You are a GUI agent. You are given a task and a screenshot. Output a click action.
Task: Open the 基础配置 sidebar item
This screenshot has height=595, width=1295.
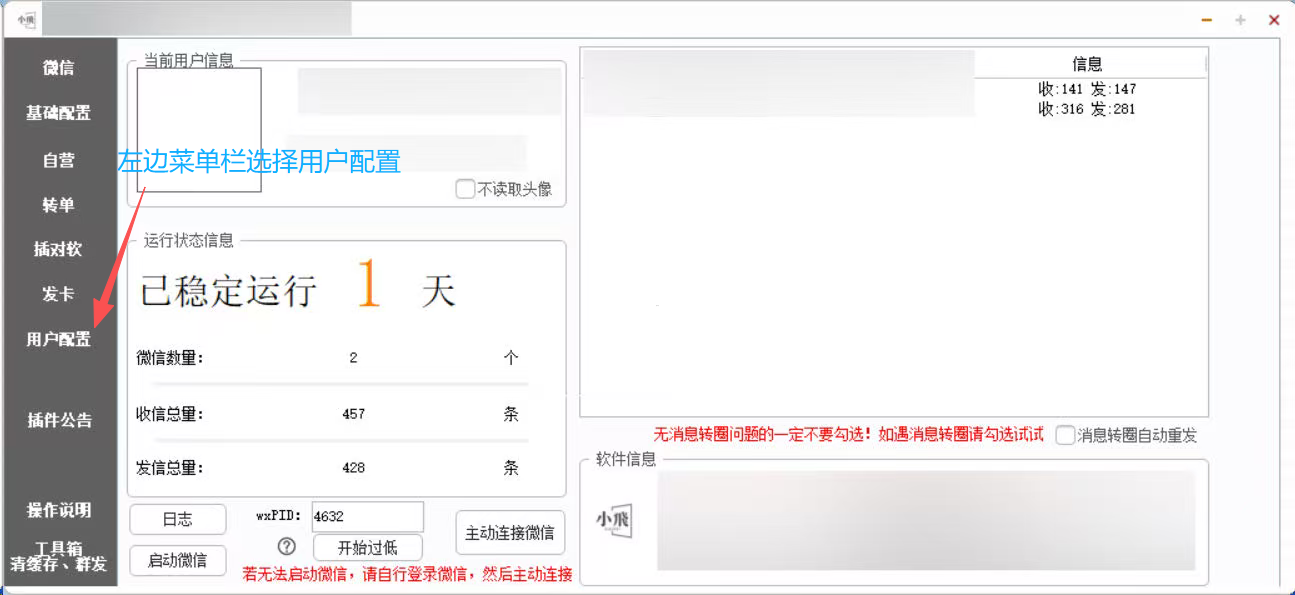pos(59,113)
